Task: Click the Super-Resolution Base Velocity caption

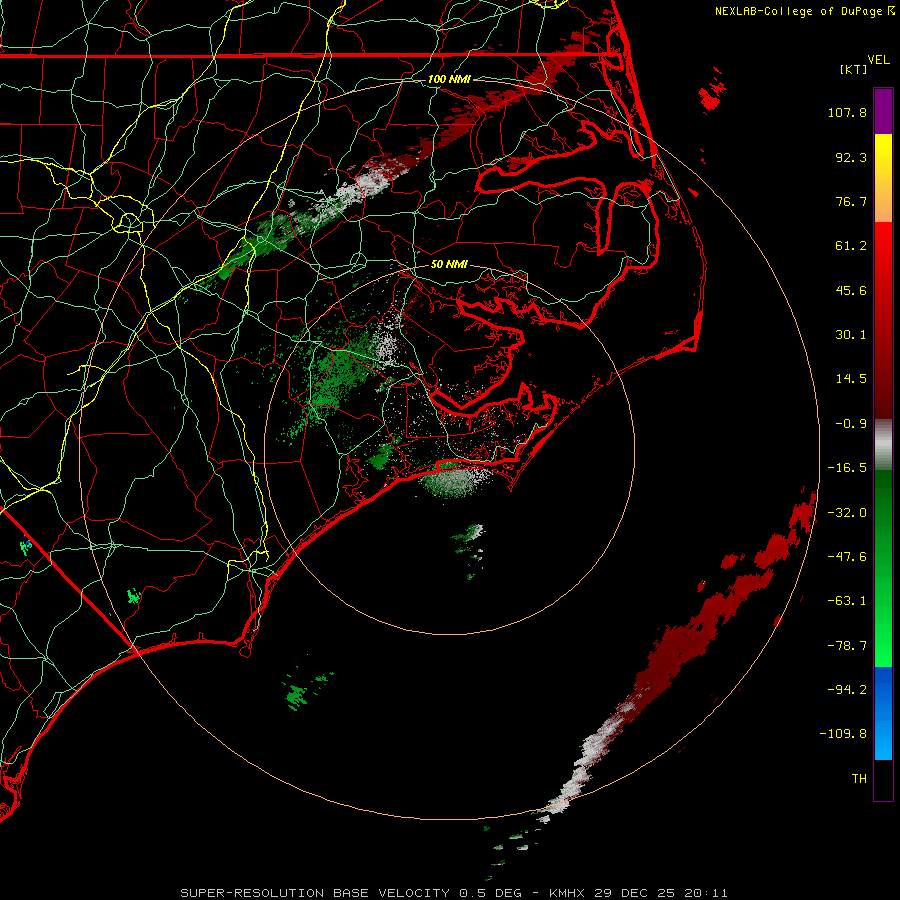Action: 454,893
